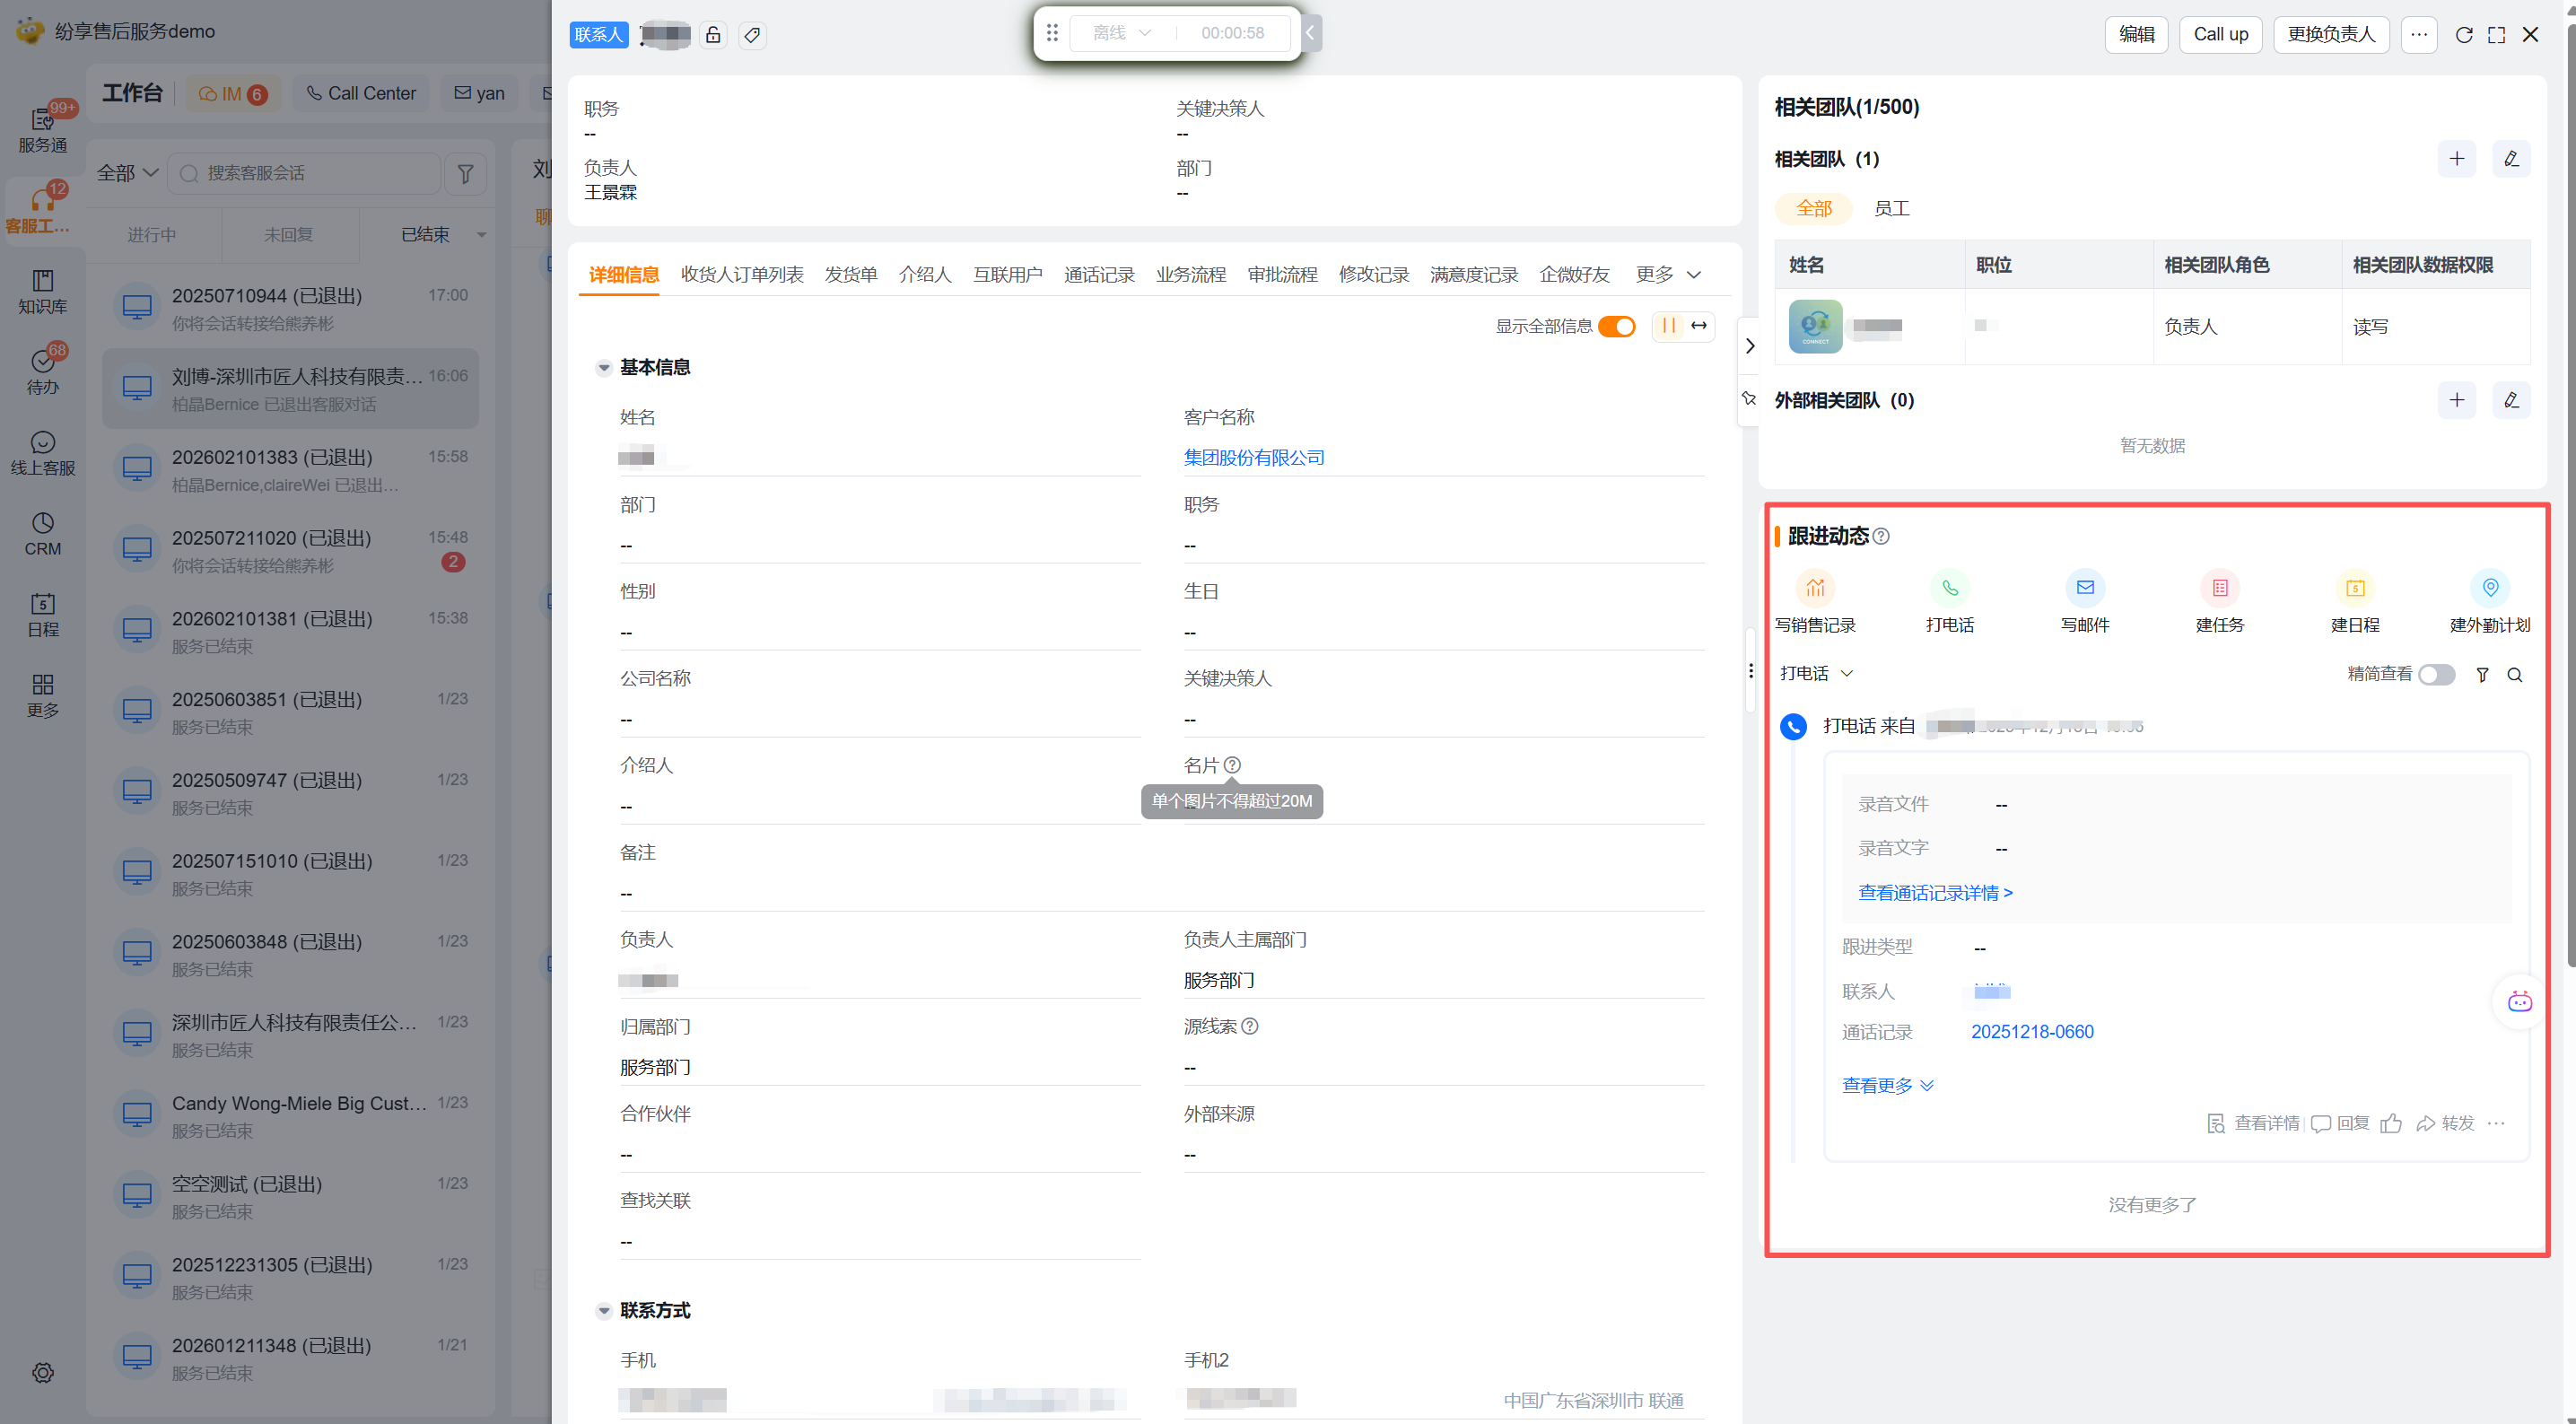The width and height of the screenshot is (2576, 1424).
Task: Click the 打电话 phone icon
Action: (x=1949, y=588)
